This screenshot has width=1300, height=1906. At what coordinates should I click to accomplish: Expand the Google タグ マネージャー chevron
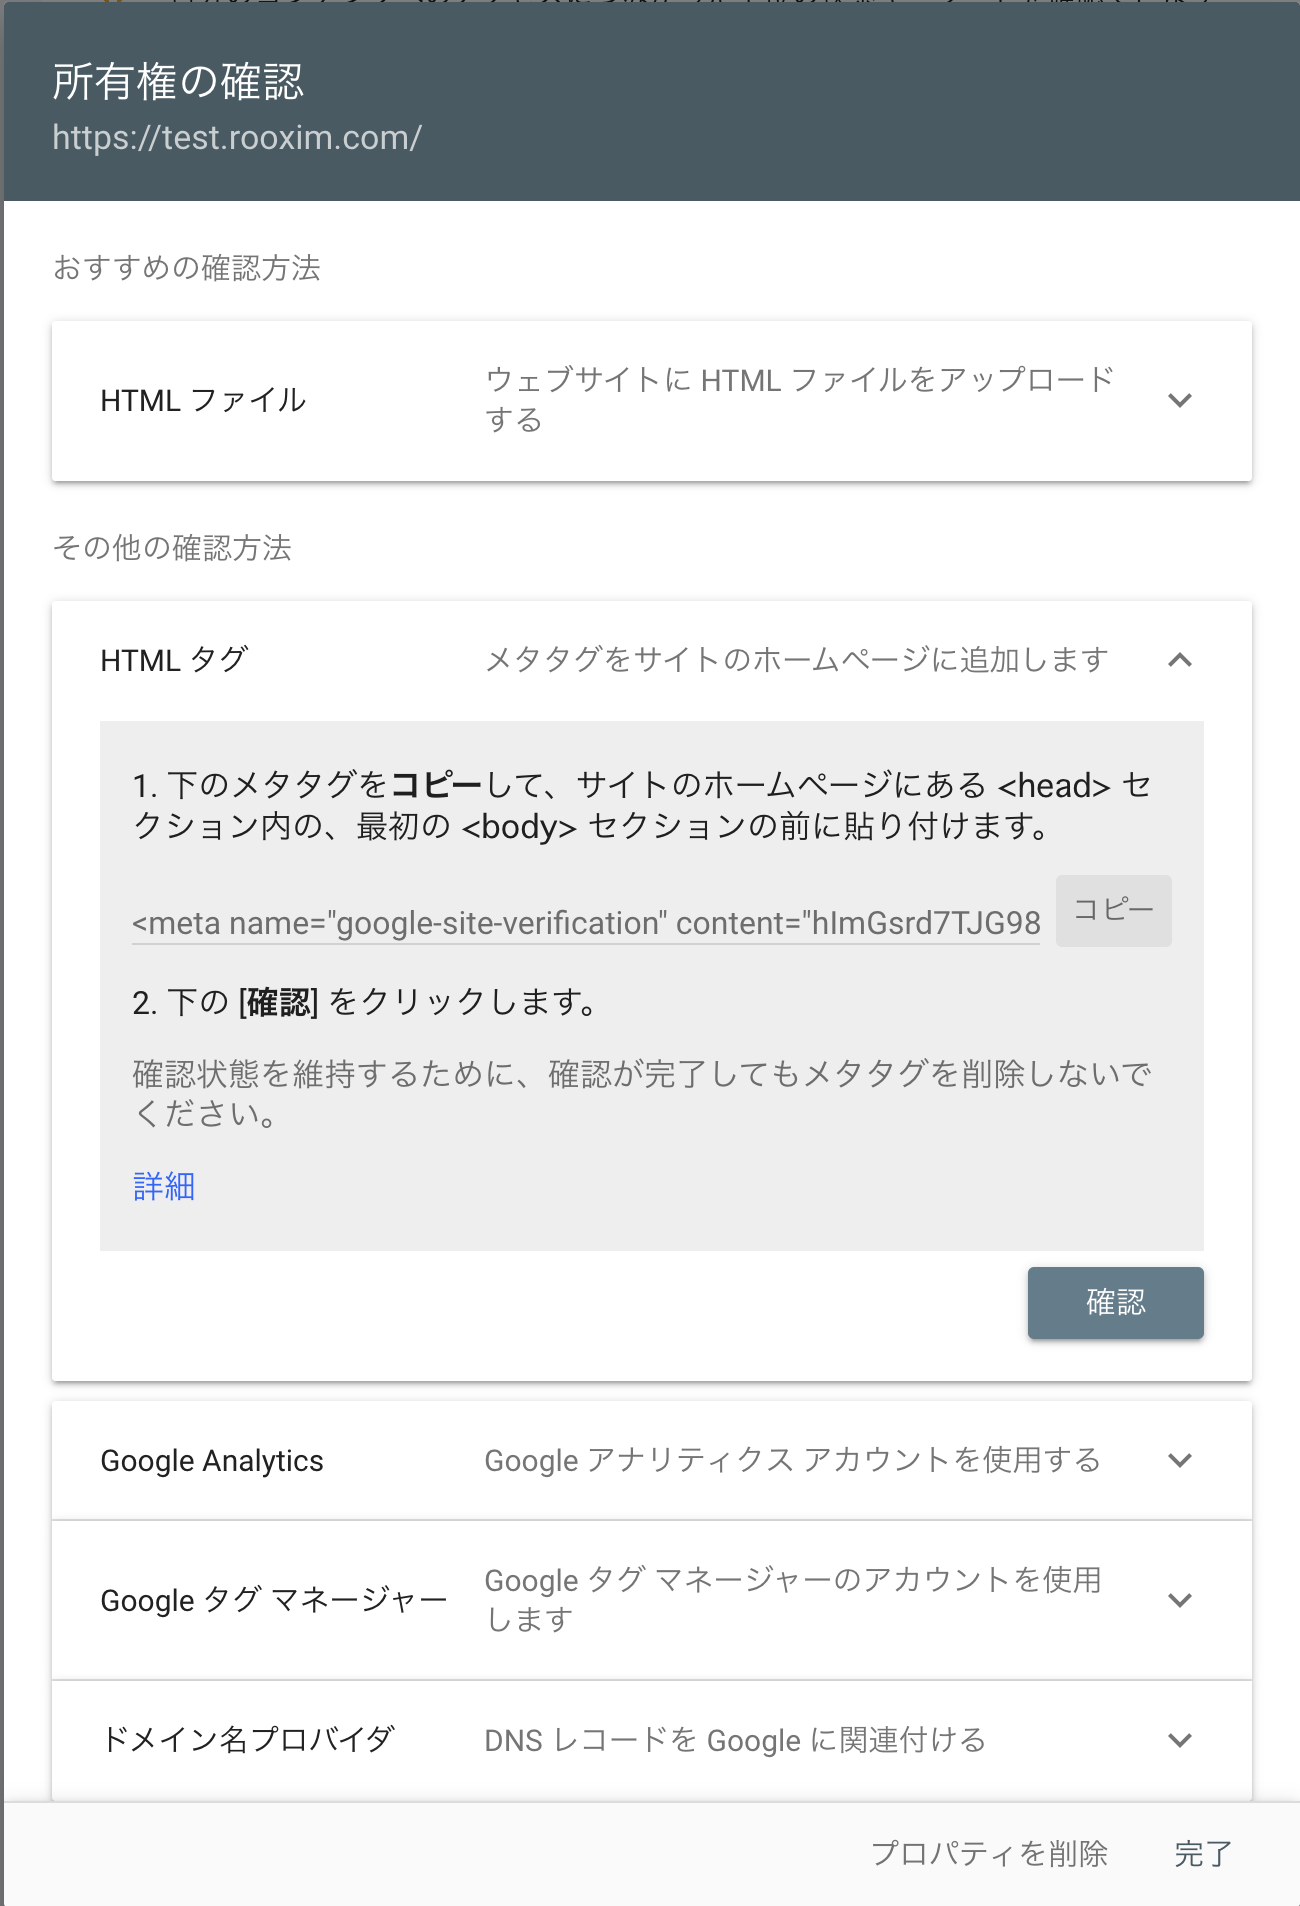[1180, 1600]
